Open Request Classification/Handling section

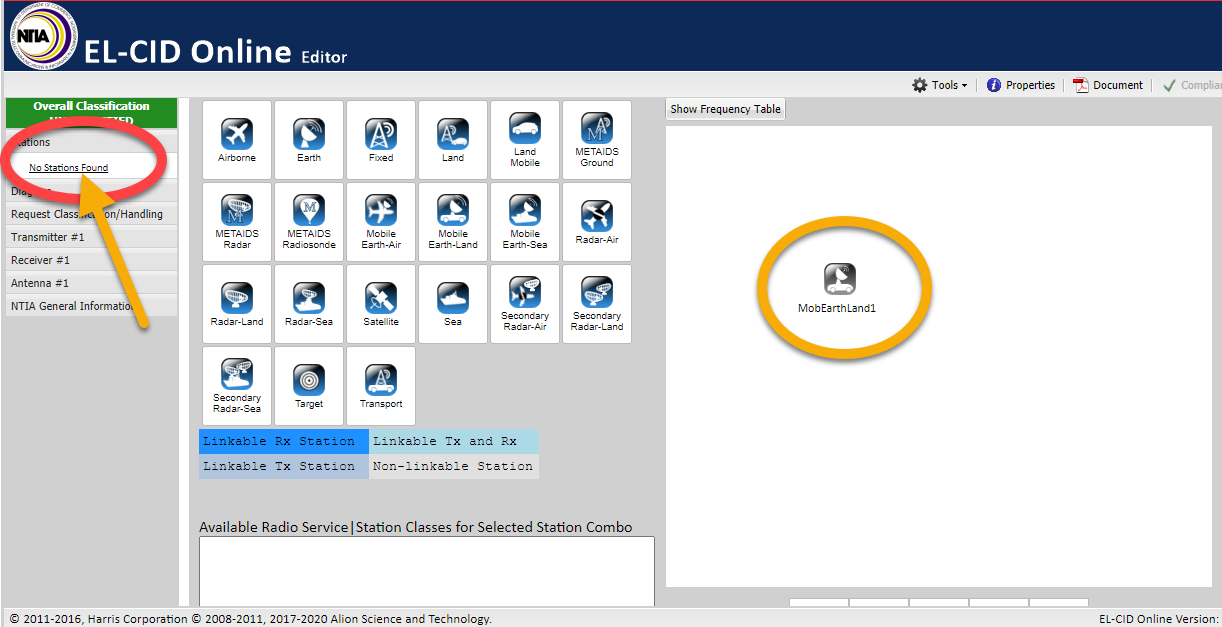tap(90, 214)
